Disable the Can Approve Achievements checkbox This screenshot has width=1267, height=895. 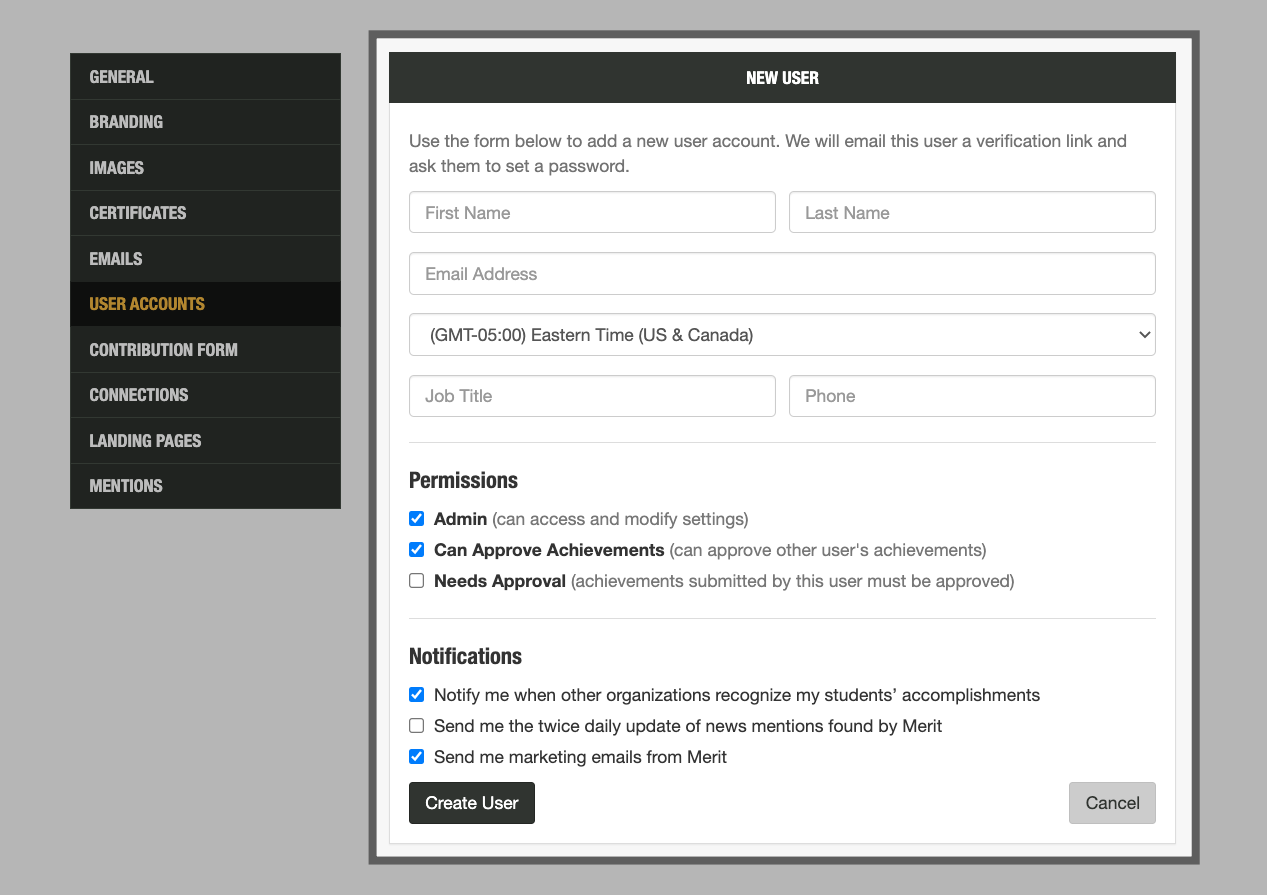[x=417, y=550]
